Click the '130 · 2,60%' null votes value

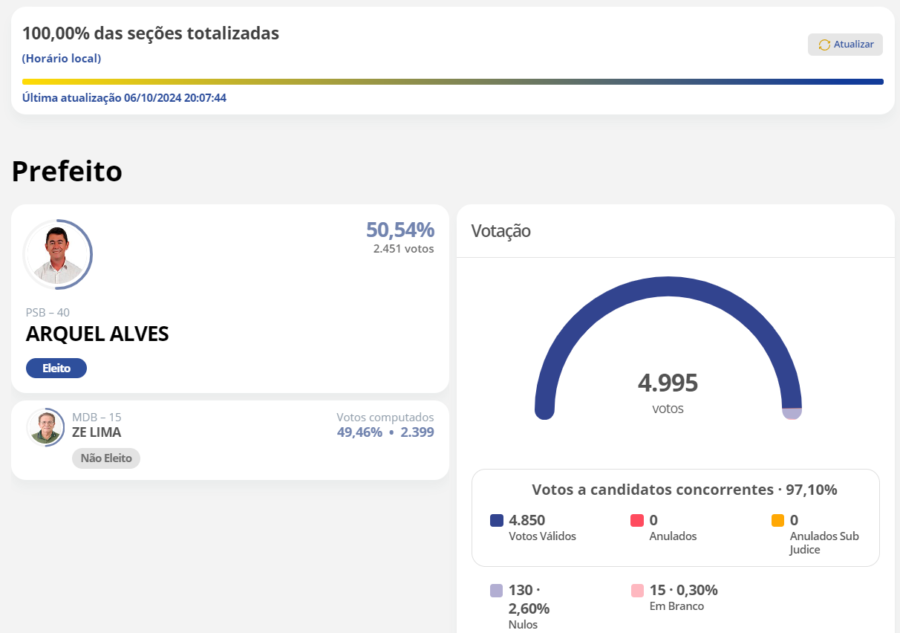tap(529, 599)
